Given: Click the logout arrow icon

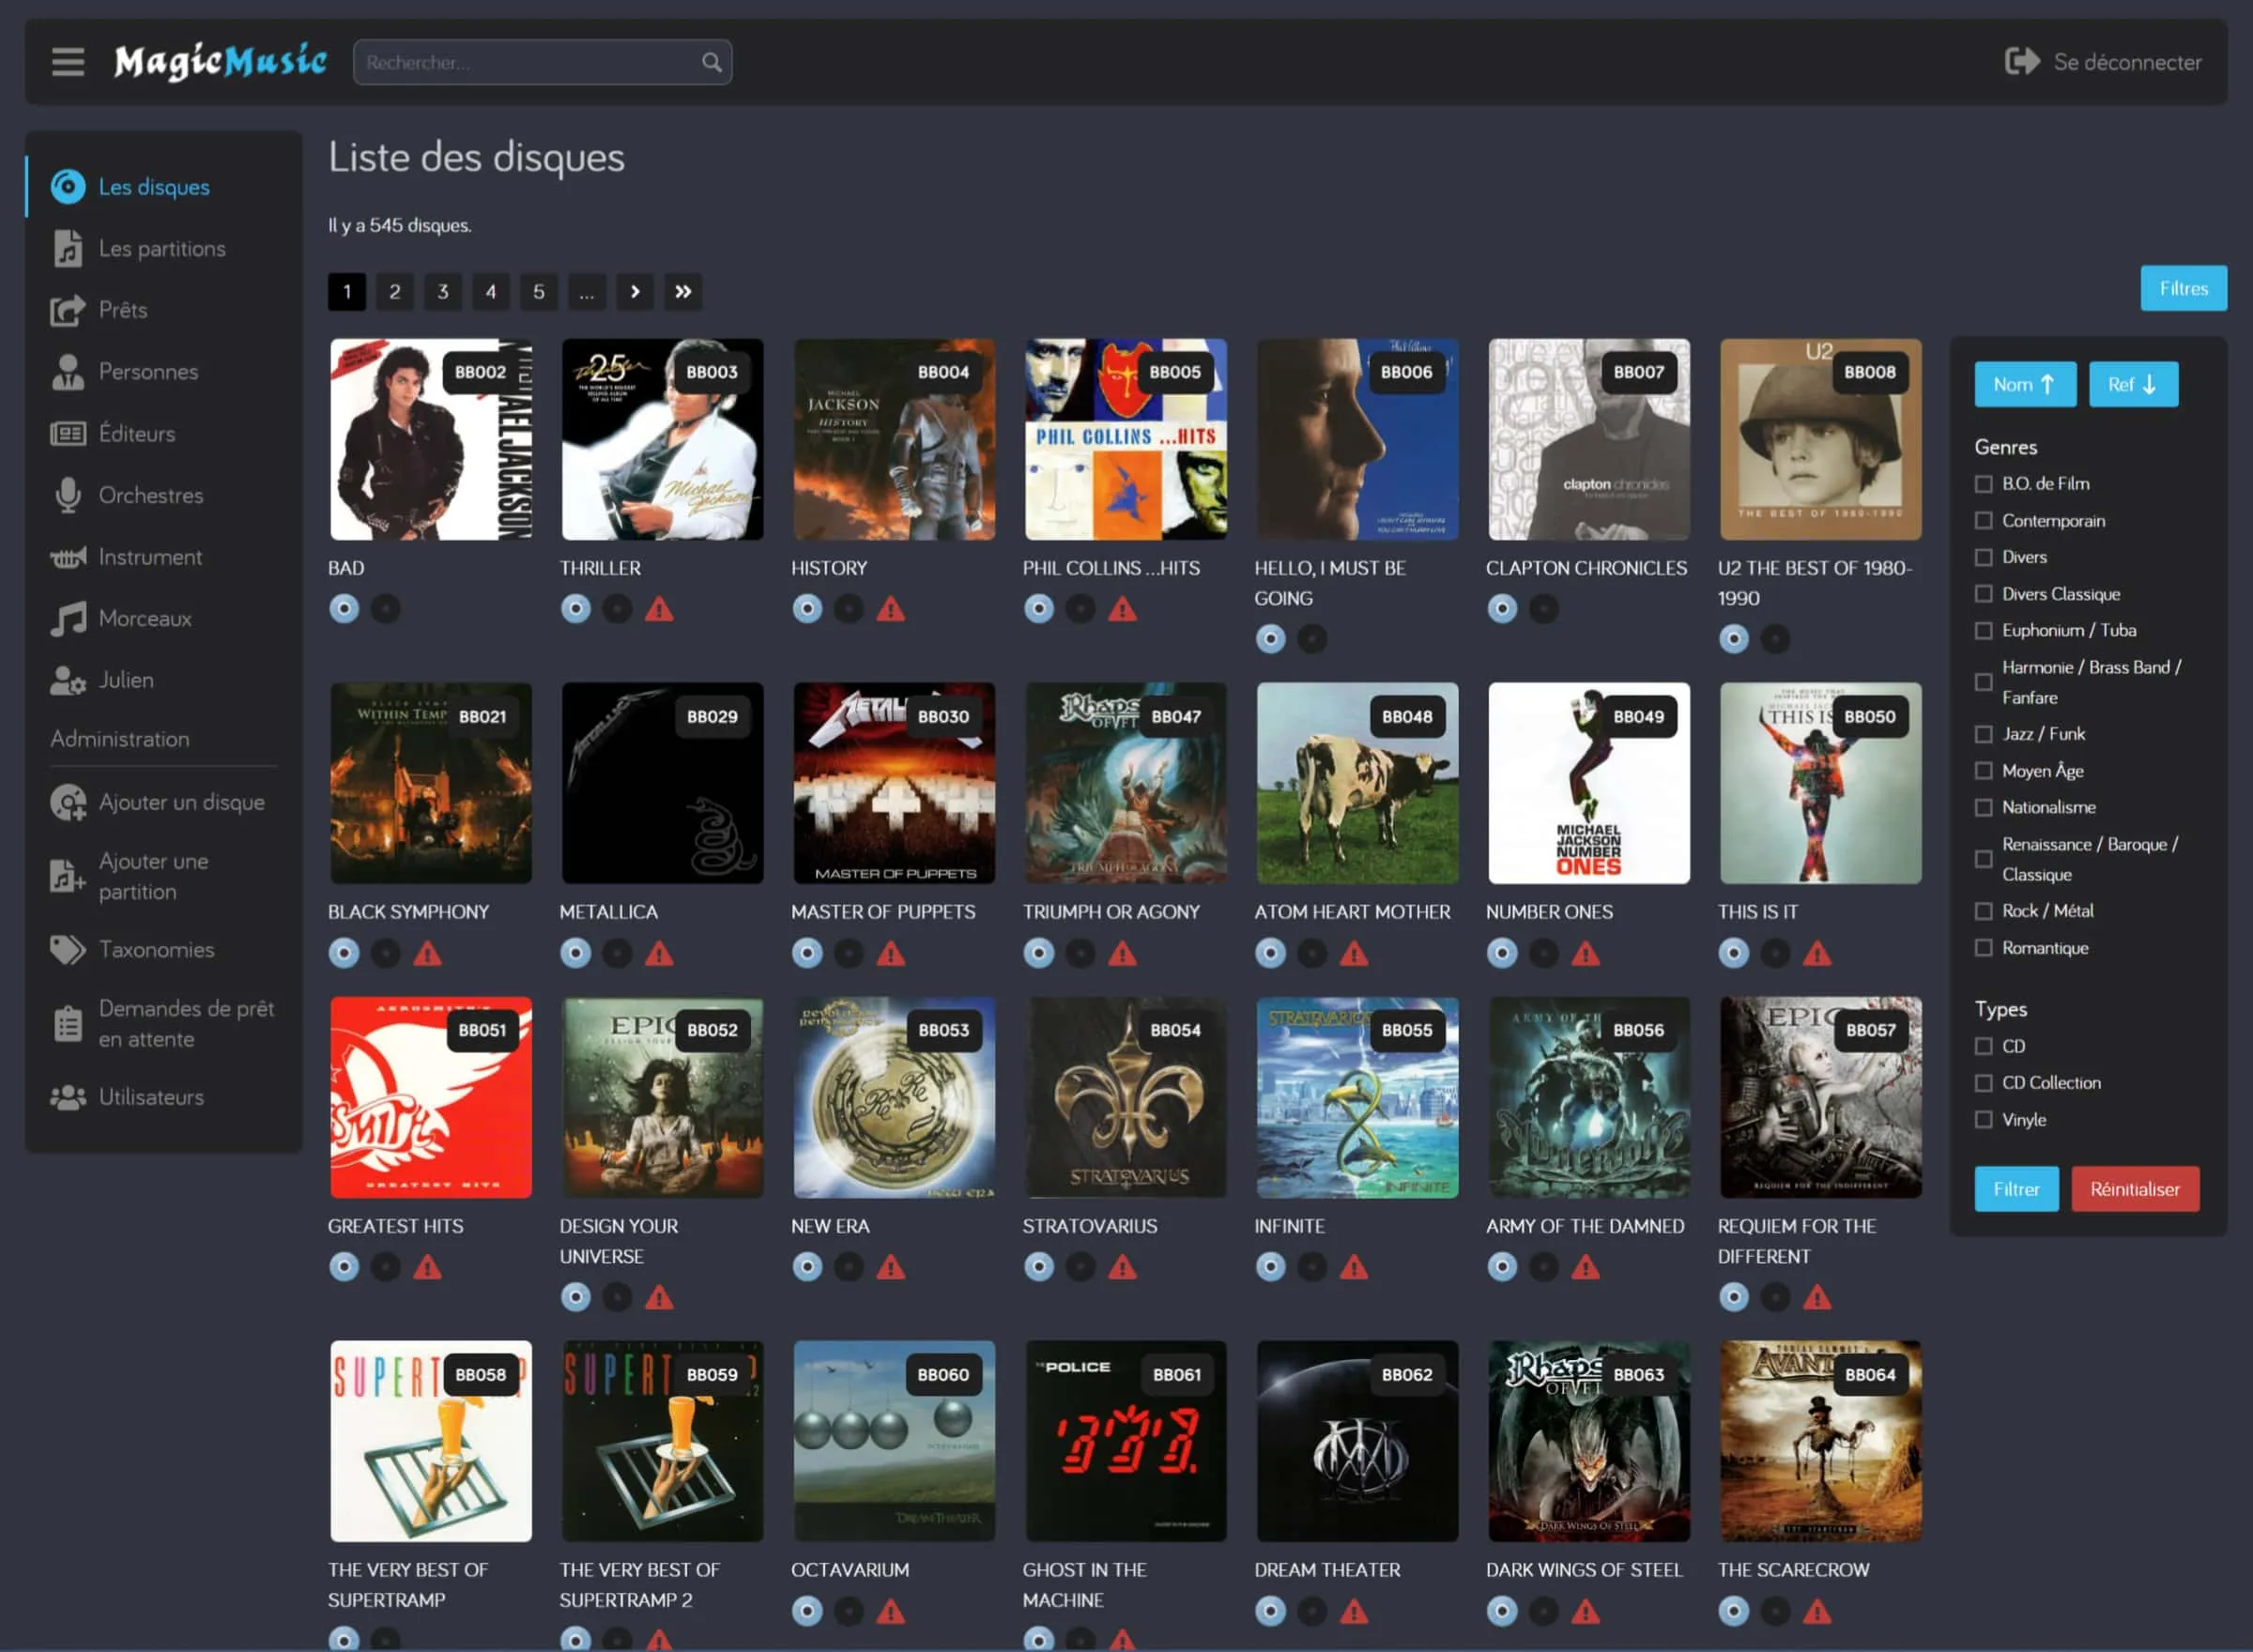Looking at the screenshot, I should point(2021,62).
